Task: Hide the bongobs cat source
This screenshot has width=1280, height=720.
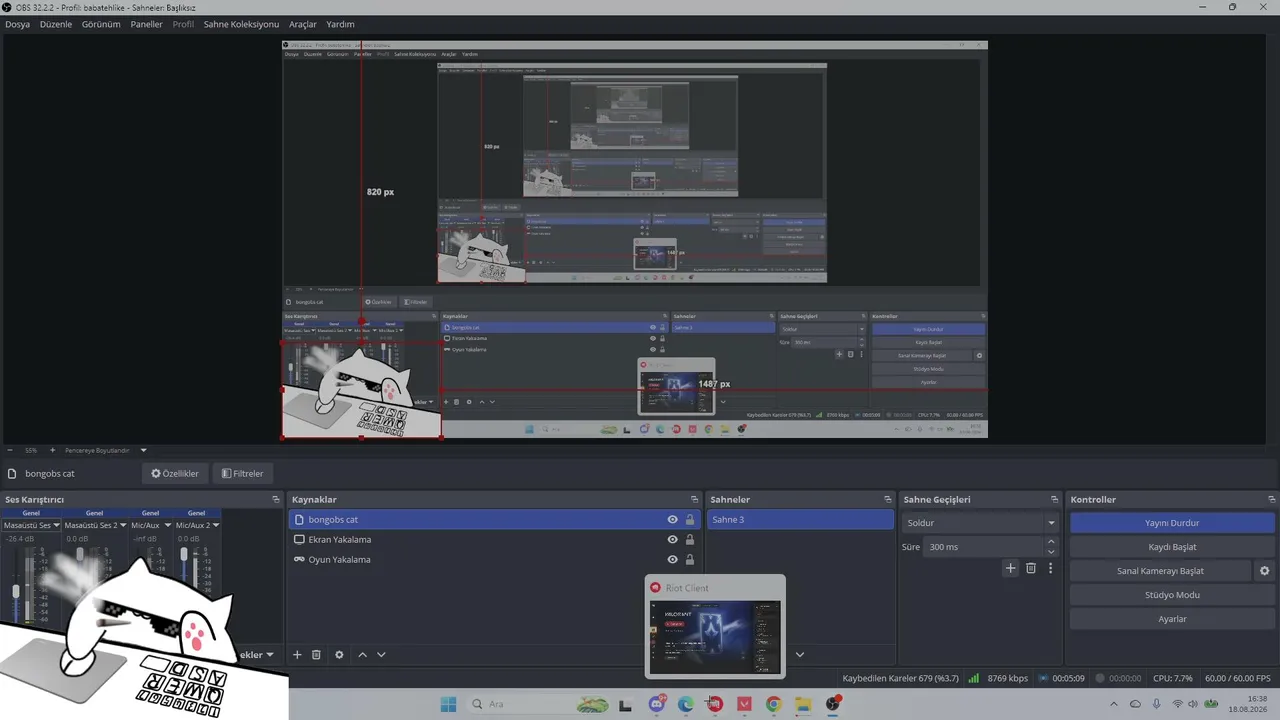Action: point(672,520)
